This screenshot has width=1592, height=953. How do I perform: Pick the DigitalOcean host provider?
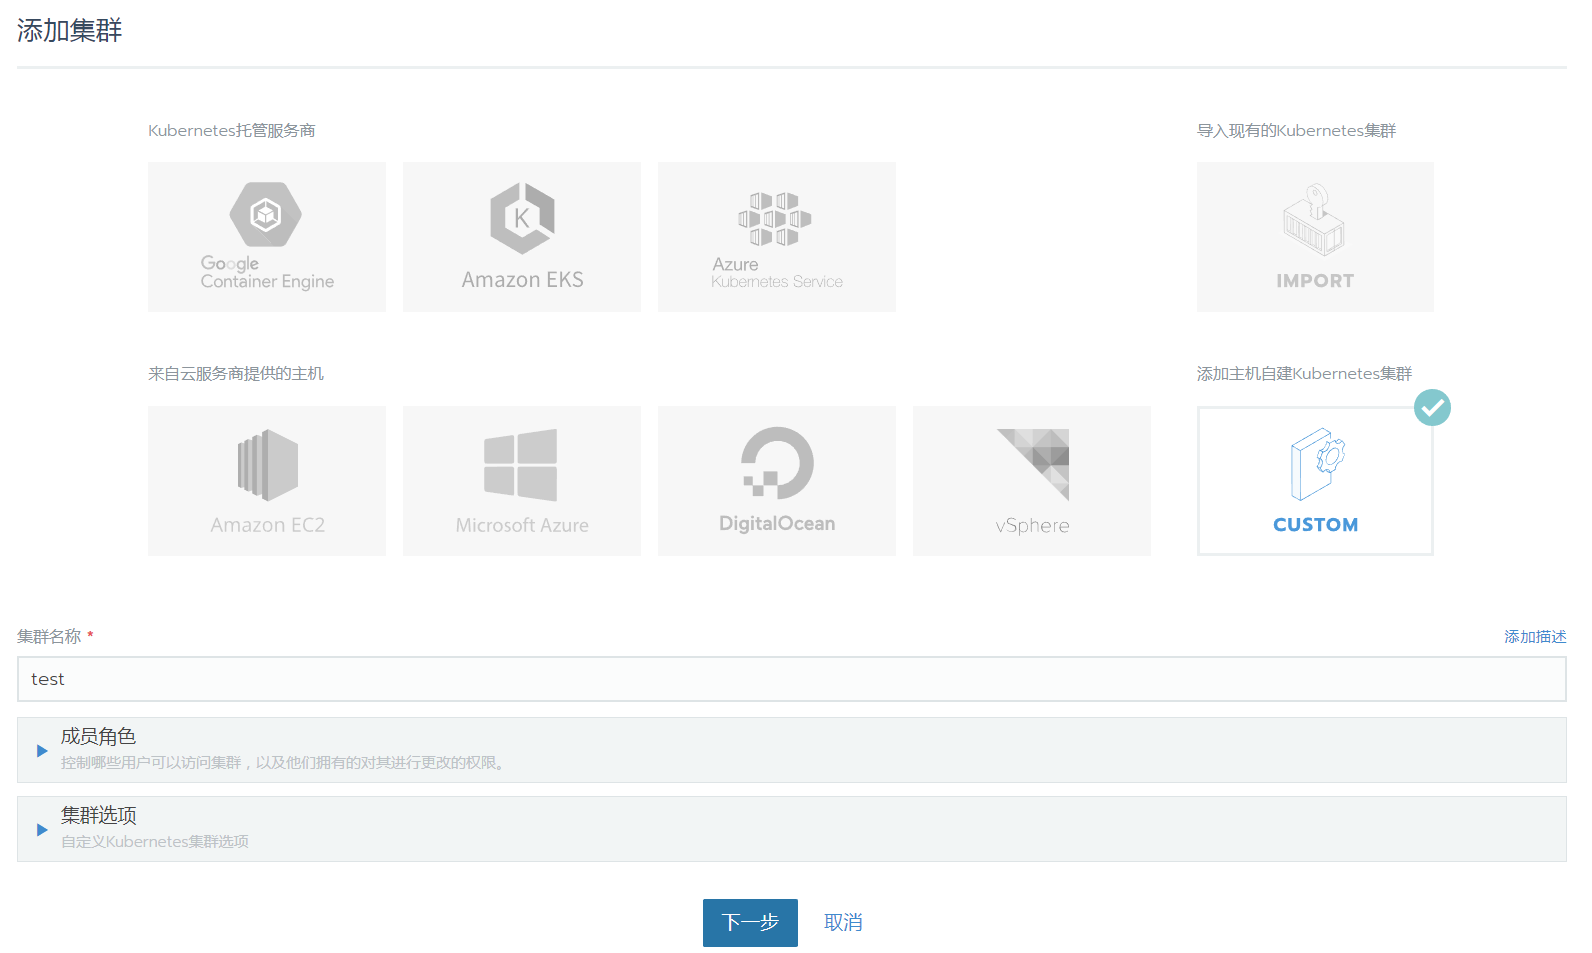pos(777,481)
